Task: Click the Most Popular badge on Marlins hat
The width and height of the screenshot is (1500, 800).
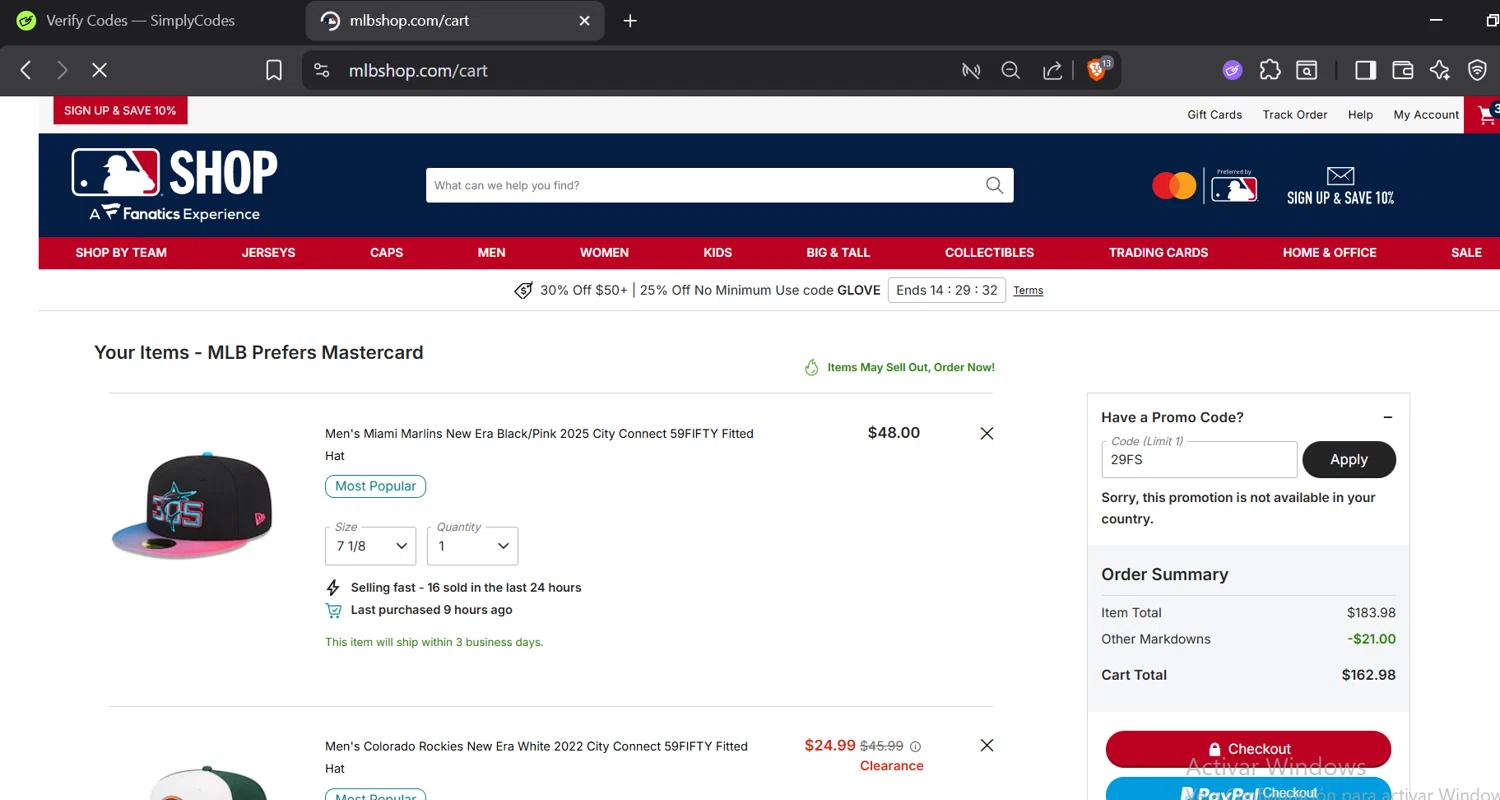Action: (376, 486)
